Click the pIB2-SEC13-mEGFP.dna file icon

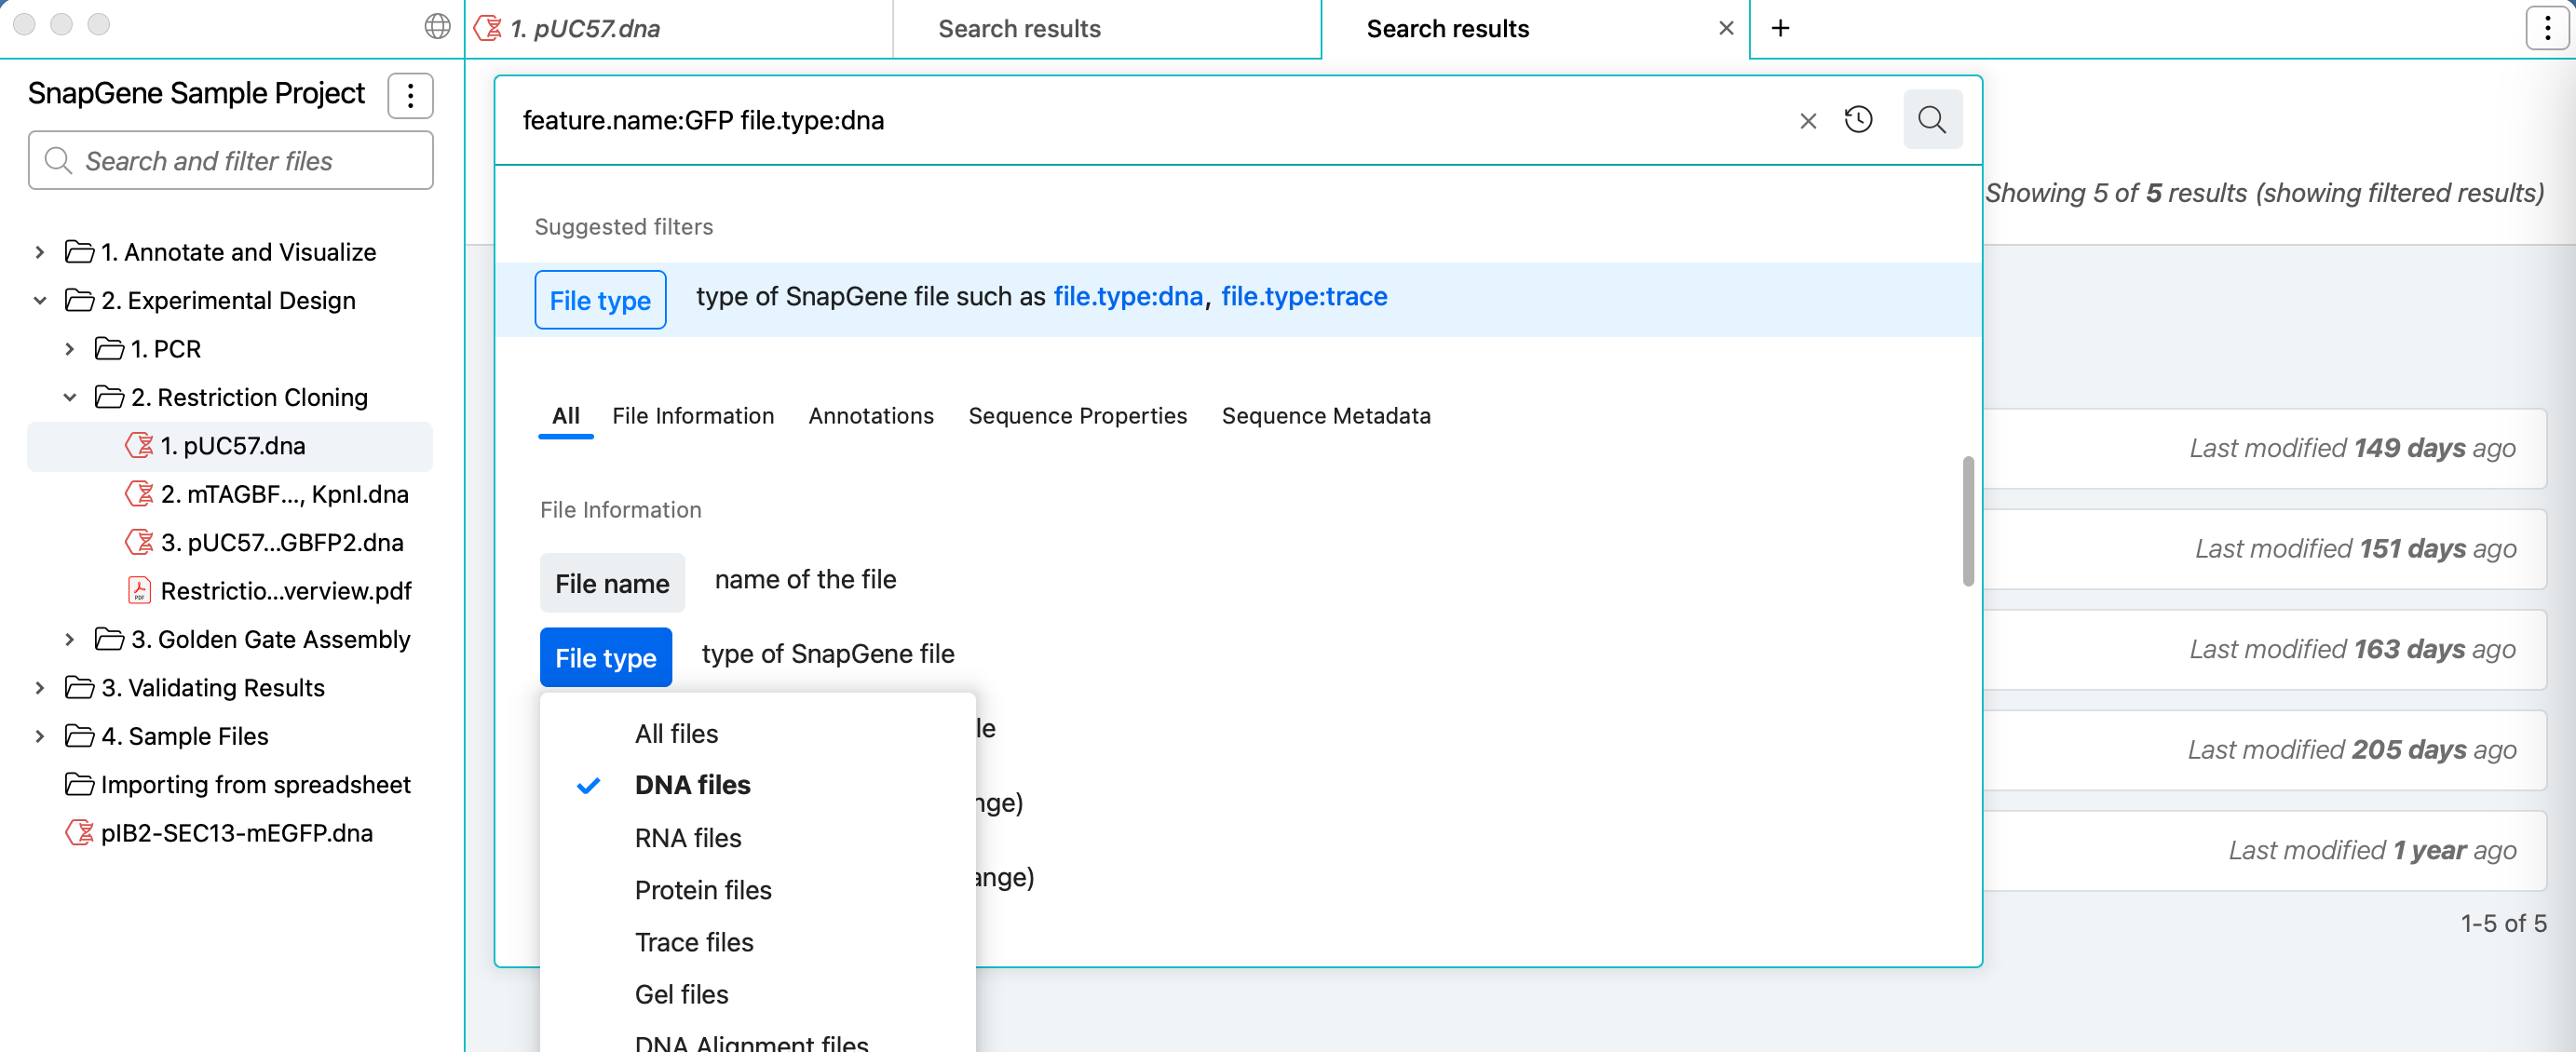pyautogui.click(x=79, y=832)
